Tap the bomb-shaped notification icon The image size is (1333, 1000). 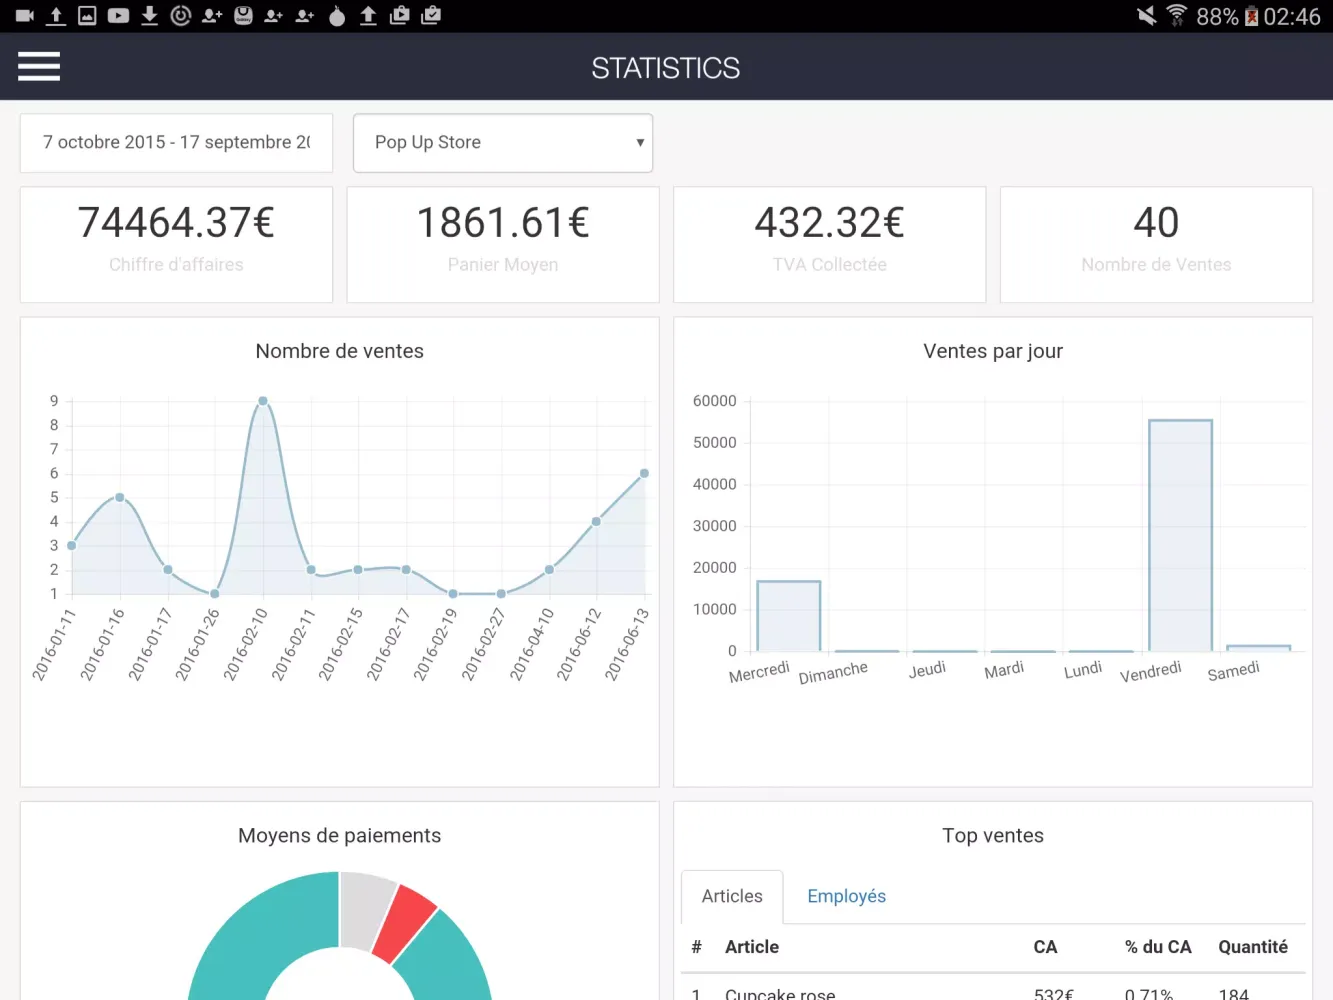click(337, 16)
